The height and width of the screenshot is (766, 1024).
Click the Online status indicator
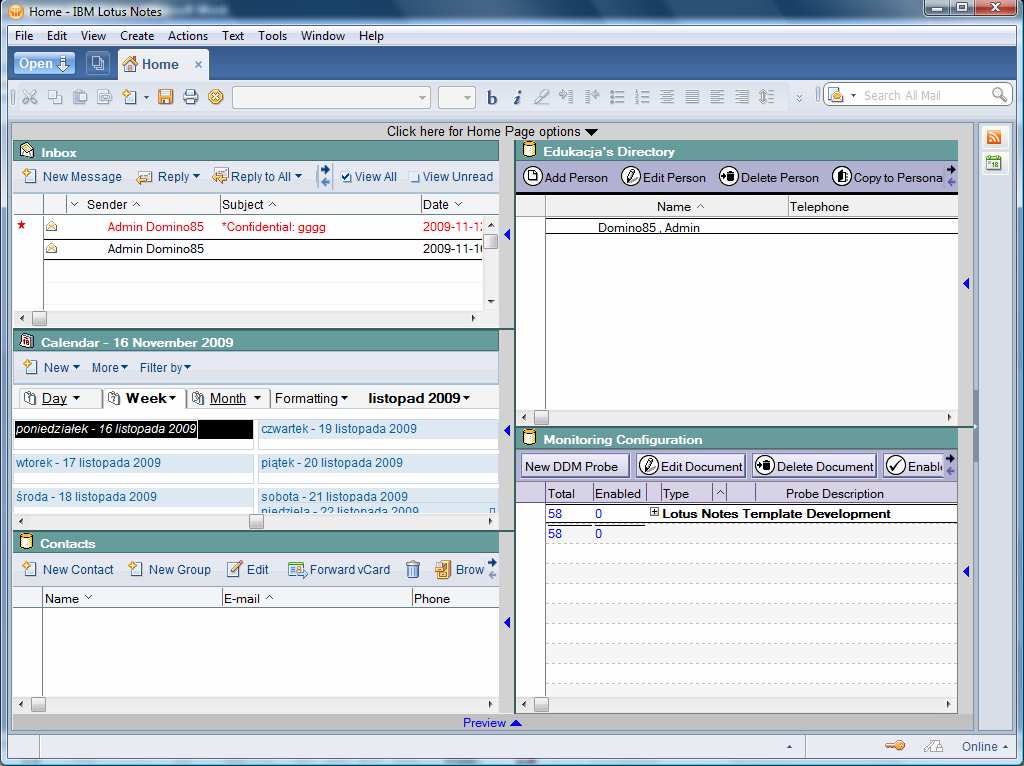tap(984, 746)
